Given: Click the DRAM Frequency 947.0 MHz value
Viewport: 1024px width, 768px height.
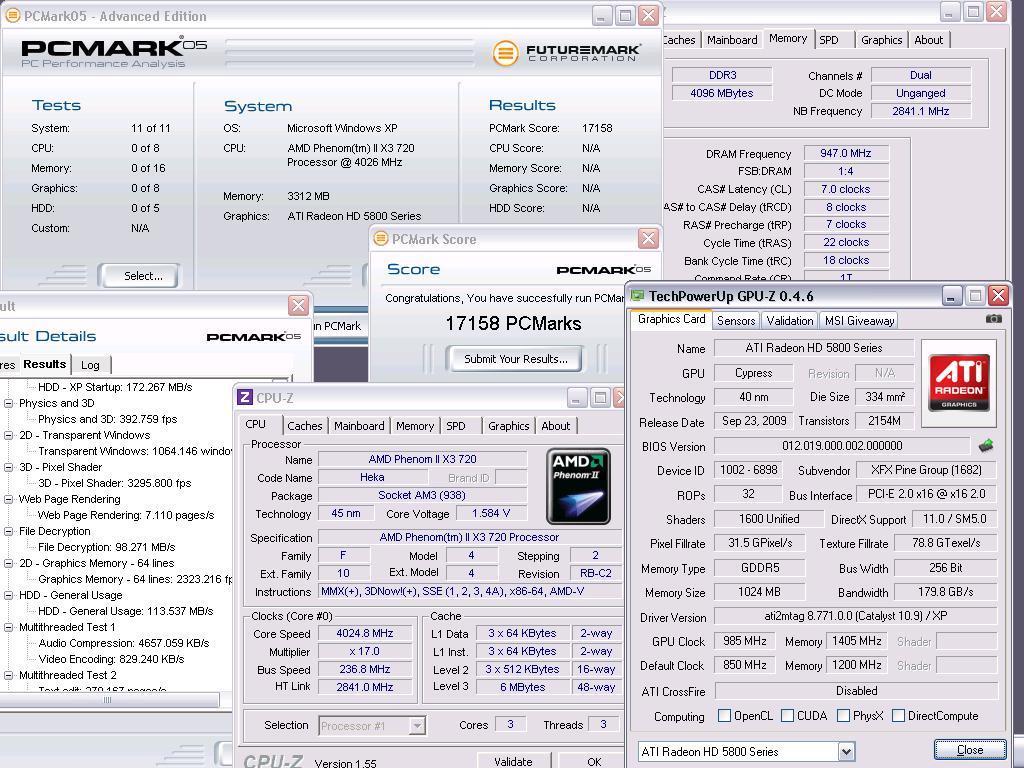Looking at the screenshot, I should pos(846,153).
